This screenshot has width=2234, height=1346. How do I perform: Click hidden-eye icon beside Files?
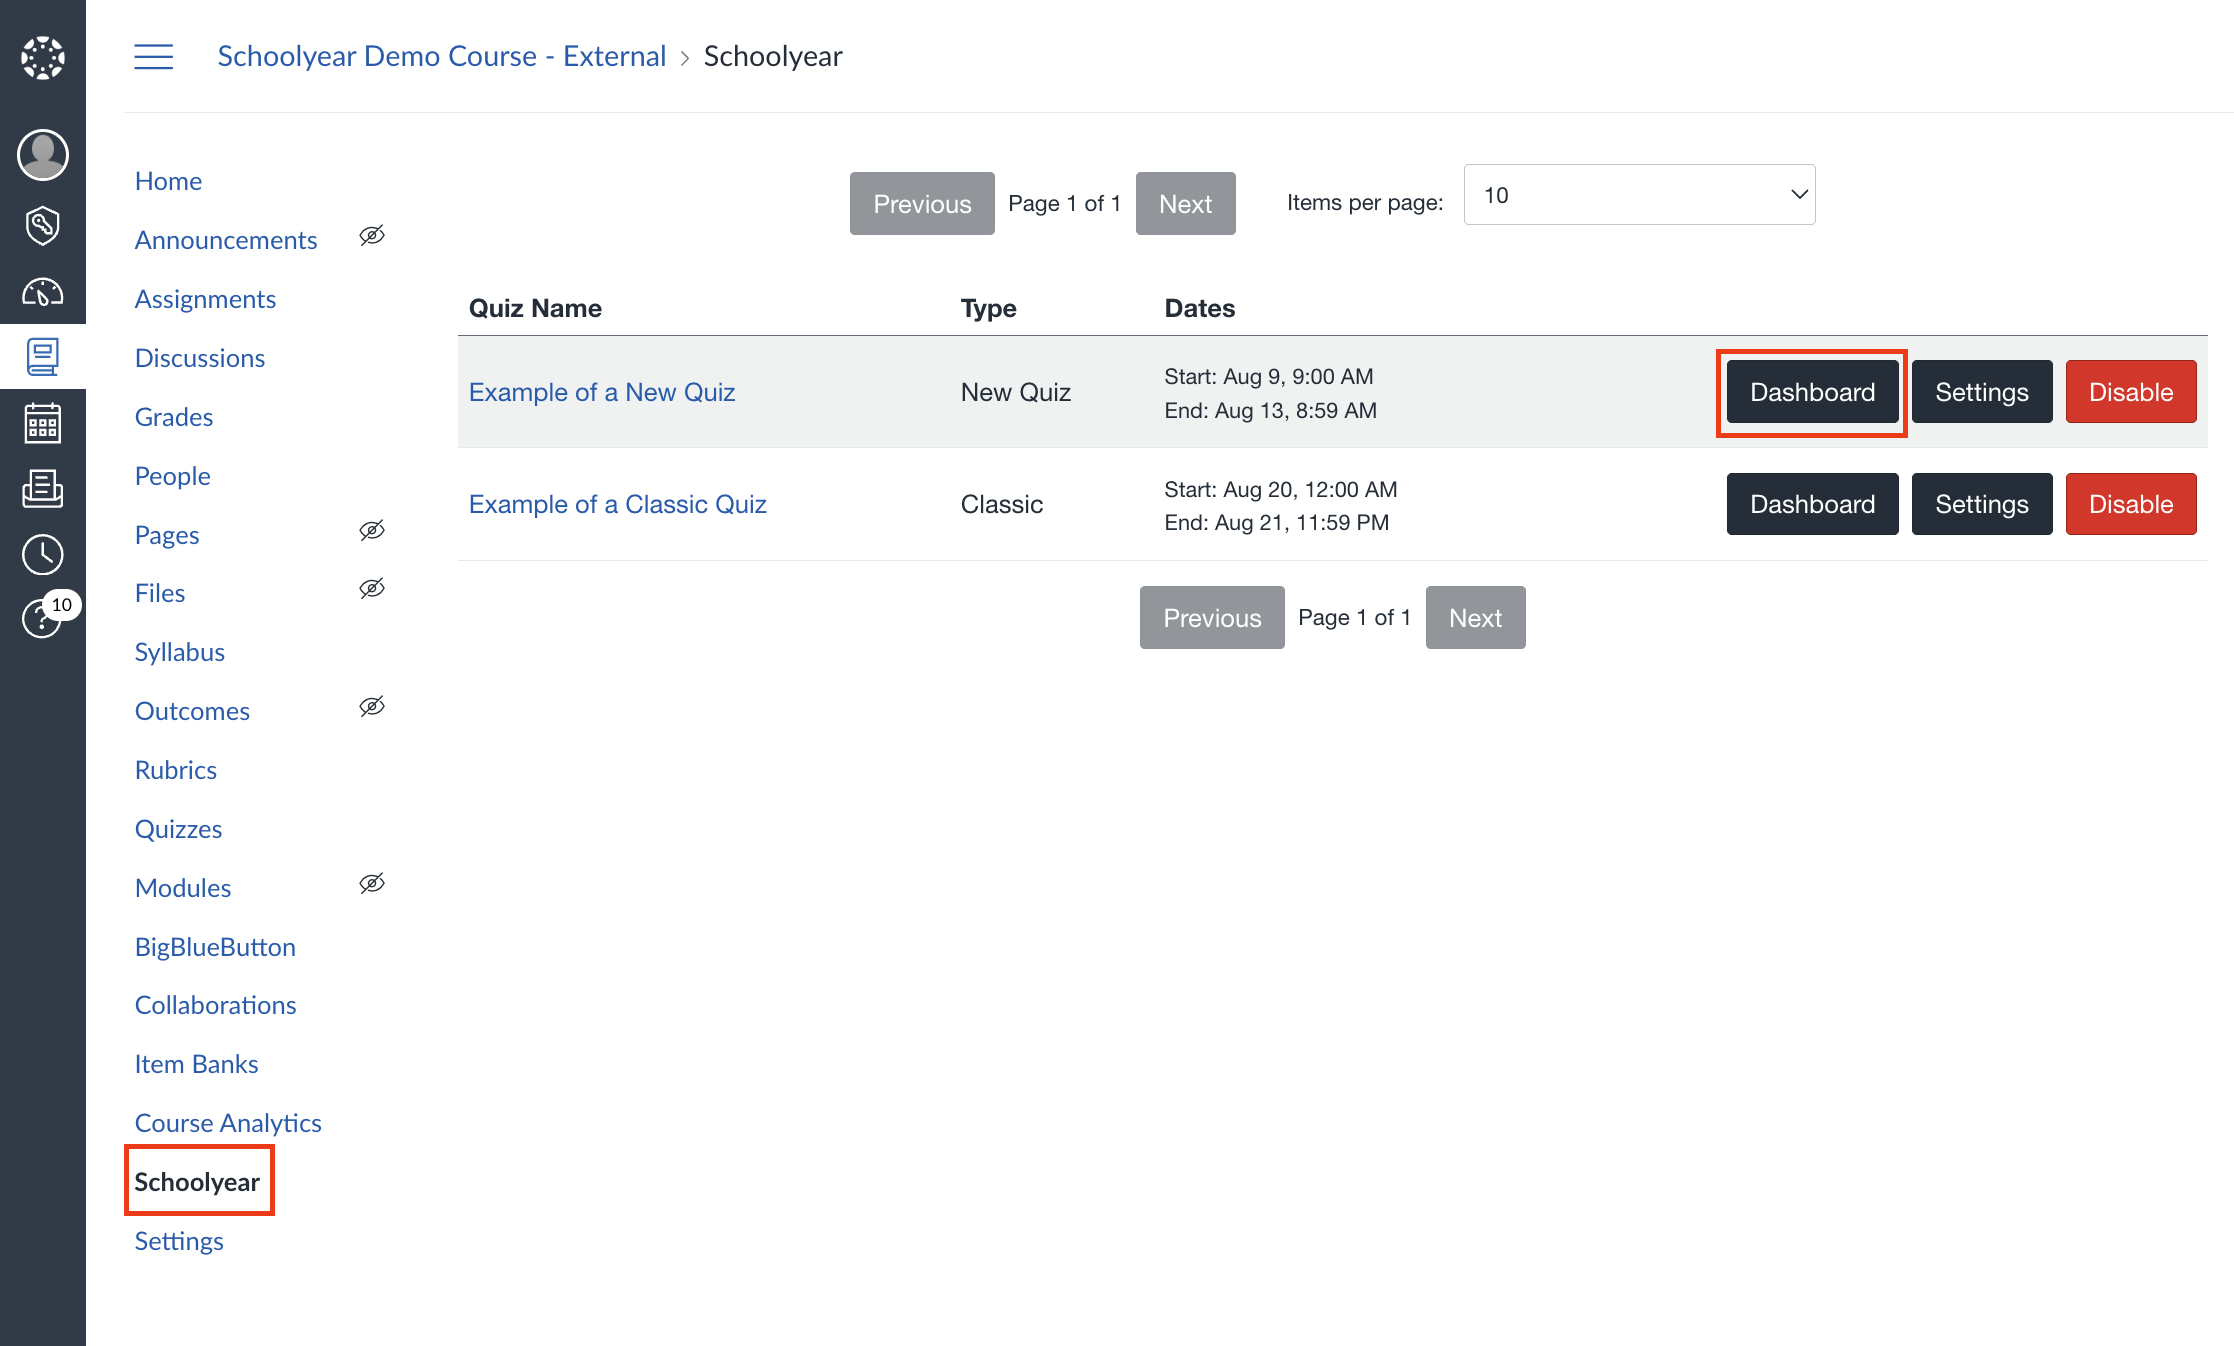tap(372, 589)
